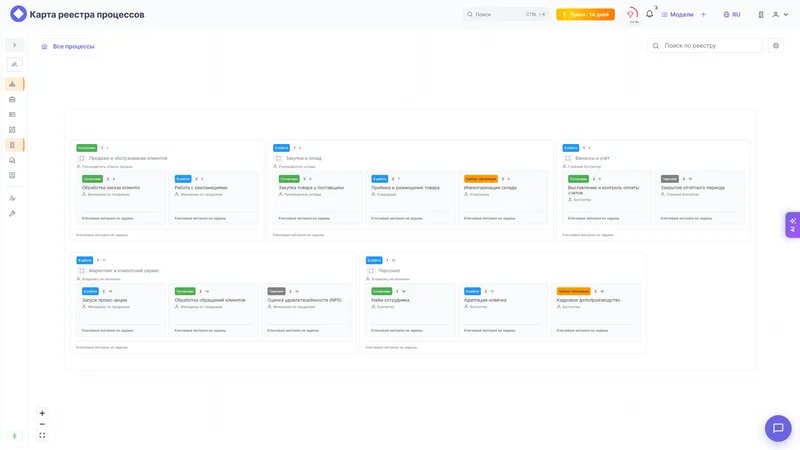Expand the collapsed left sidebar
This screenshot has width=800, height=450.
pyautogui.click(x=14, y=45)
